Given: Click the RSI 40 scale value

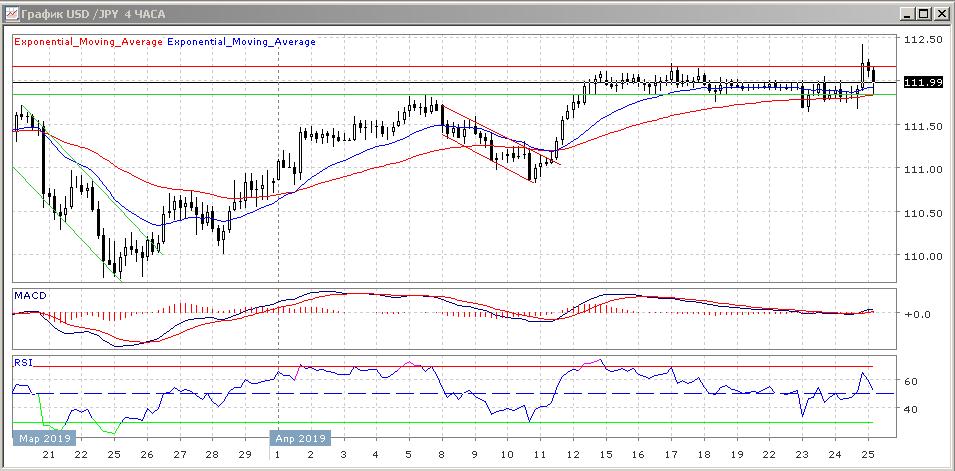Looking at the screenshot, I should tap(911, 409).
